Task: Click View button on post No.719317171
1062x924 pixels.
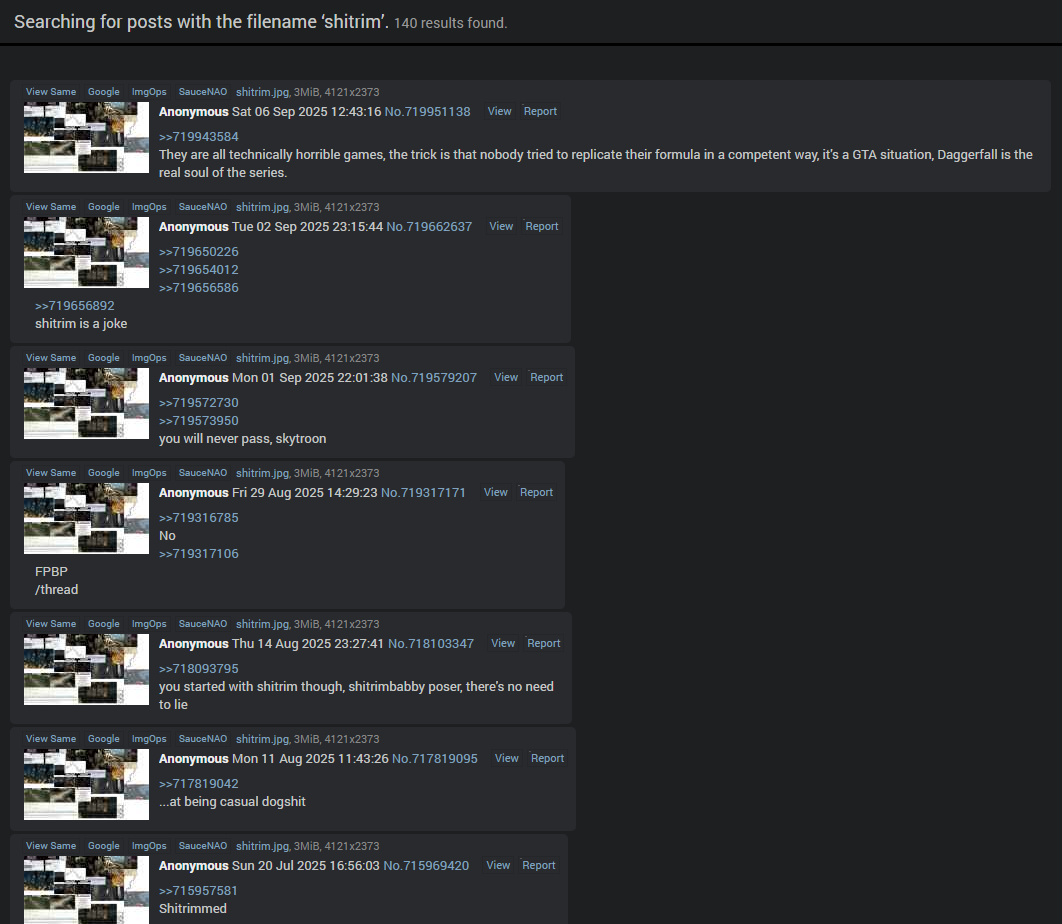Action: [x=496, y=493]
